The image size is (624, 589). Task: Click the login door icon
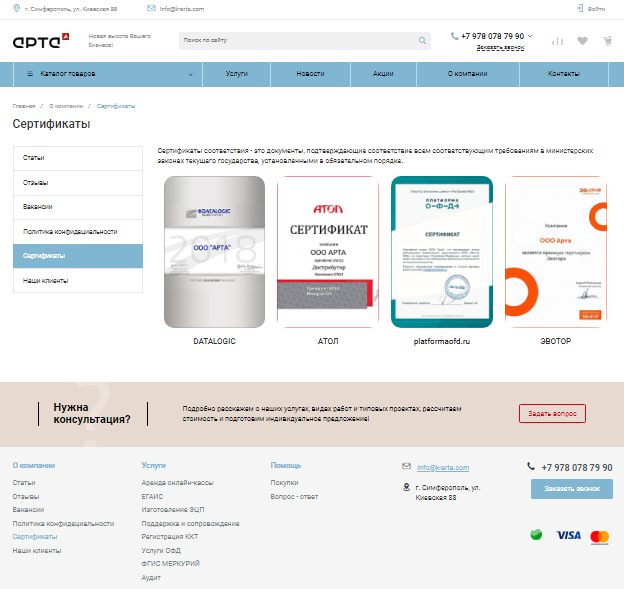(x=580, y=8)
